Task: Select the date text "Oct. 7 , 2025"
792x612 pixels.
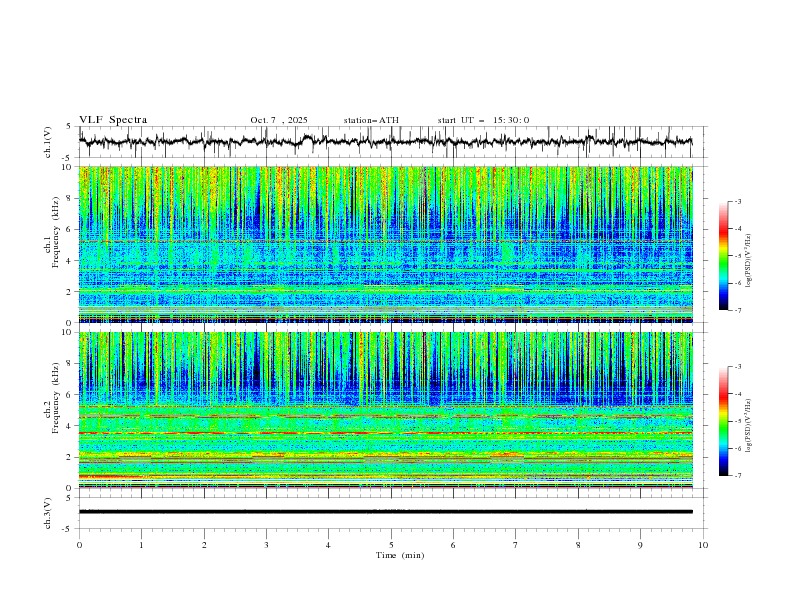Action: [x=279, y=120]
